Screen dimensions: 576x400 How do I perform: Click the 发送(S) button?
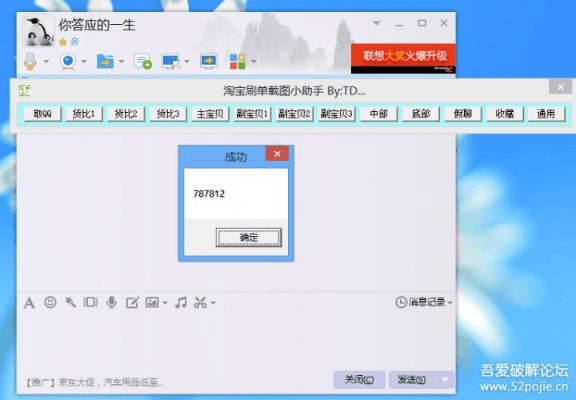(x=412, y=379)
